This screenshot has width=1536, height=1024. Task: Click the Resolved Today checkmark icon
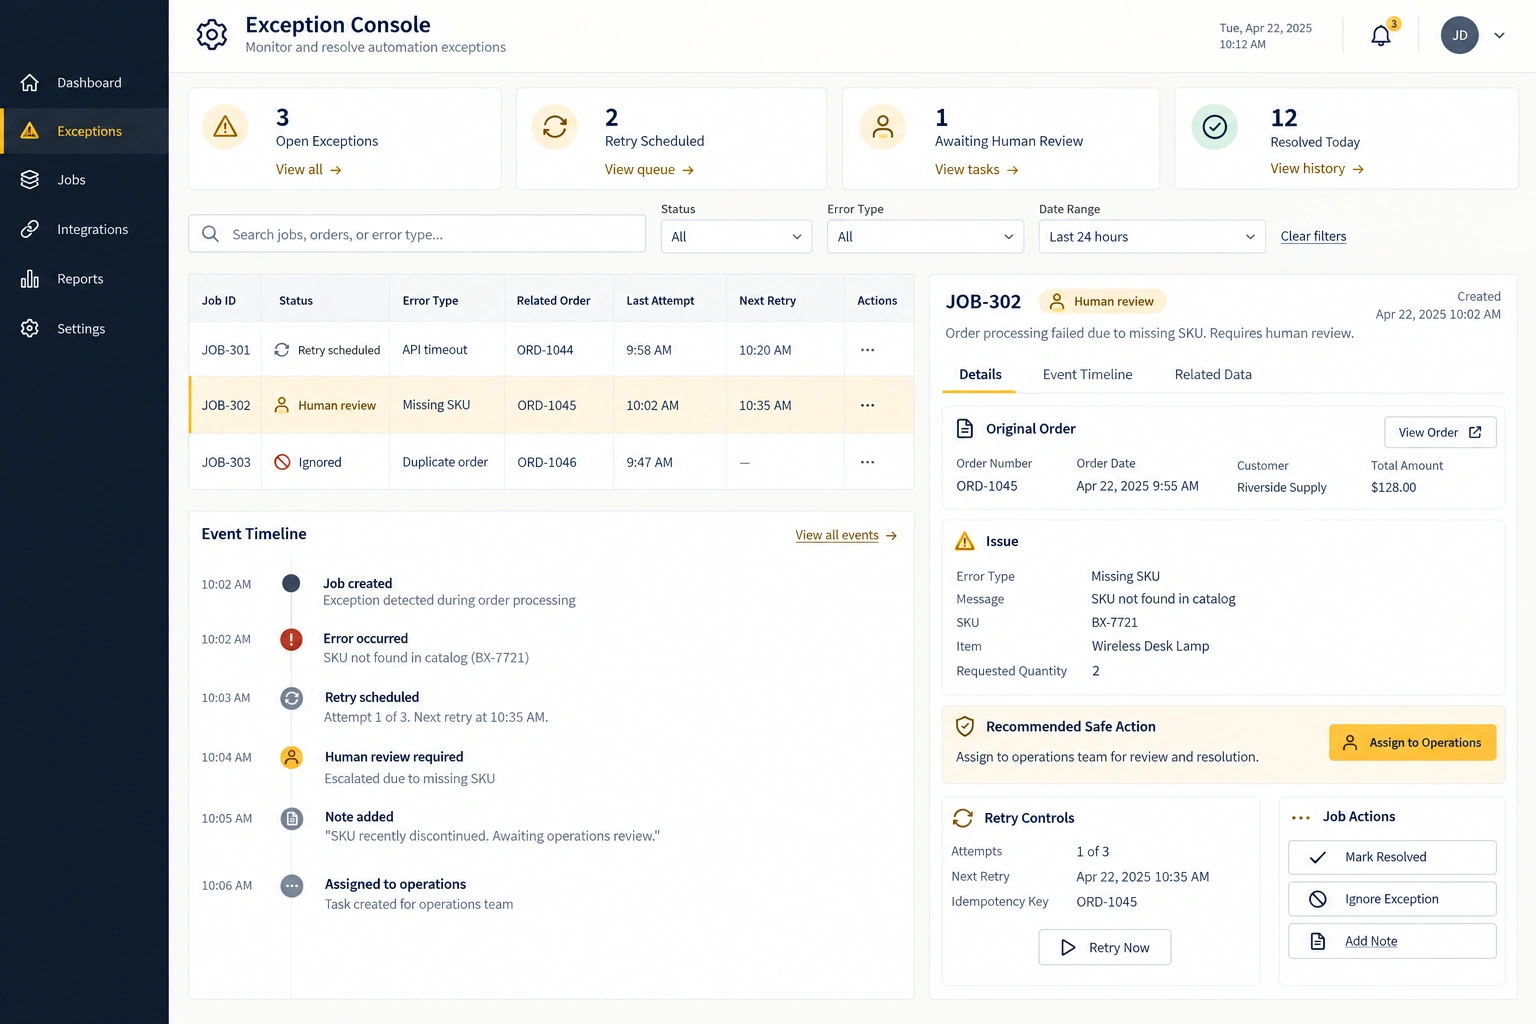1215,127
